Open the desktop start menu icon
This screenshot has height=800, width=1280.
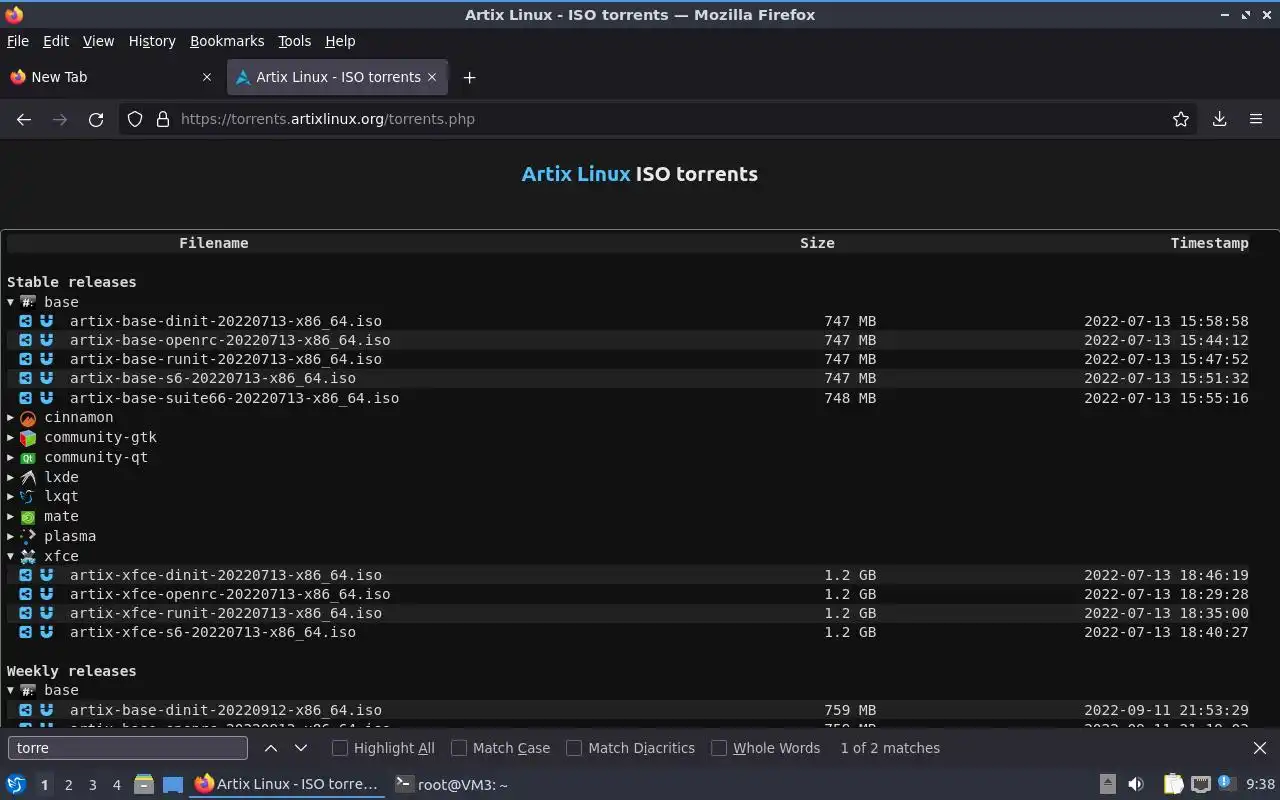tap(16, 785)
